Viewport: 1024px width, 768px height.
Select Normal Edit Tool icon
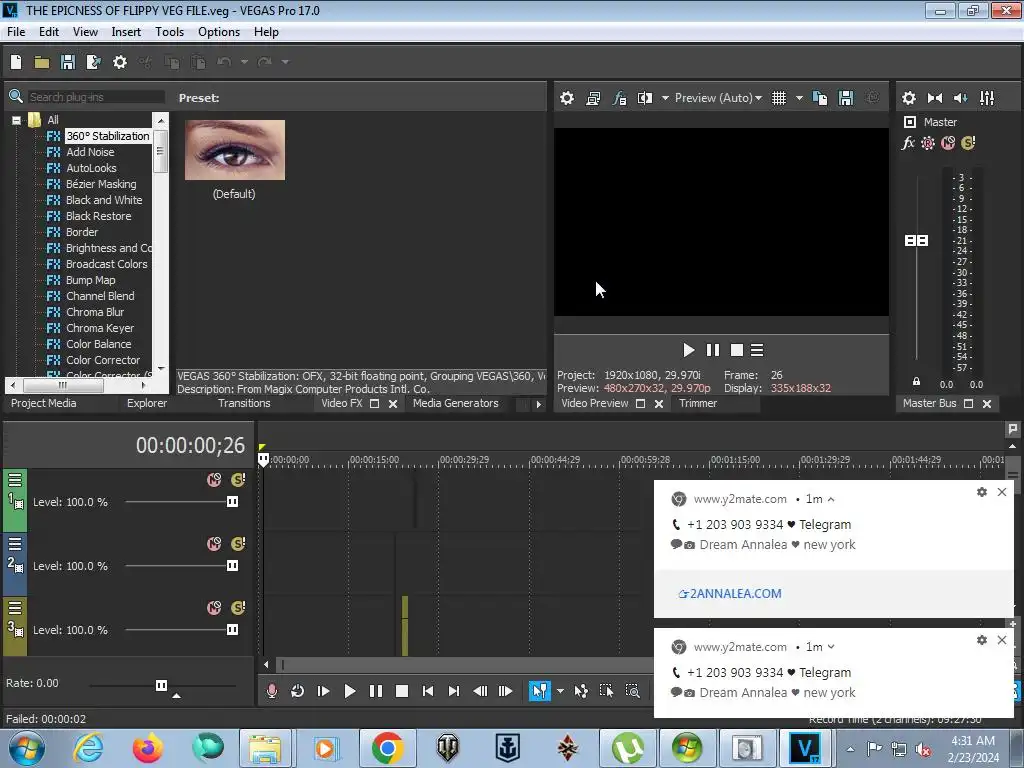pyautogui.click(x=539, y=691)
